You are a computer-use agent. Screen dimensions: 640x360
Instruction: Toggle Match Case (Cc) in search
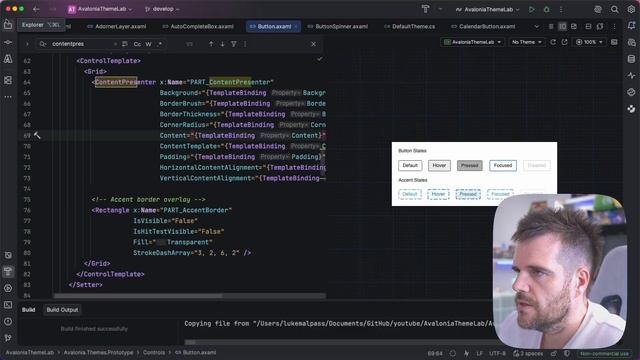coord(137,44)
